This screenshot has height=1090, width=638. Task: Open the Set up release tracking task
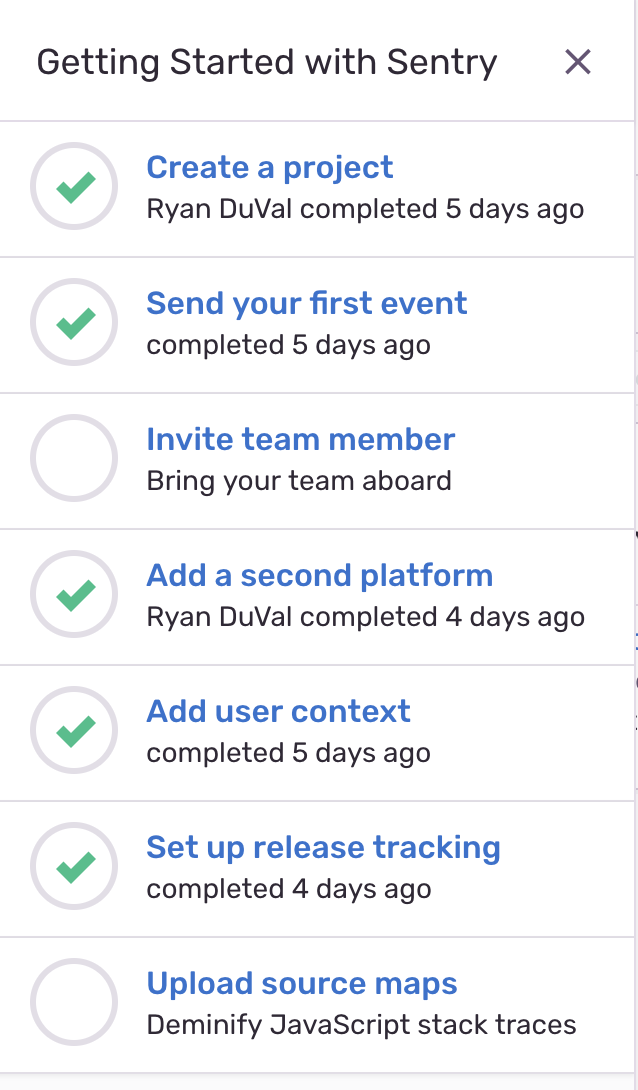[x=323, y=847]
